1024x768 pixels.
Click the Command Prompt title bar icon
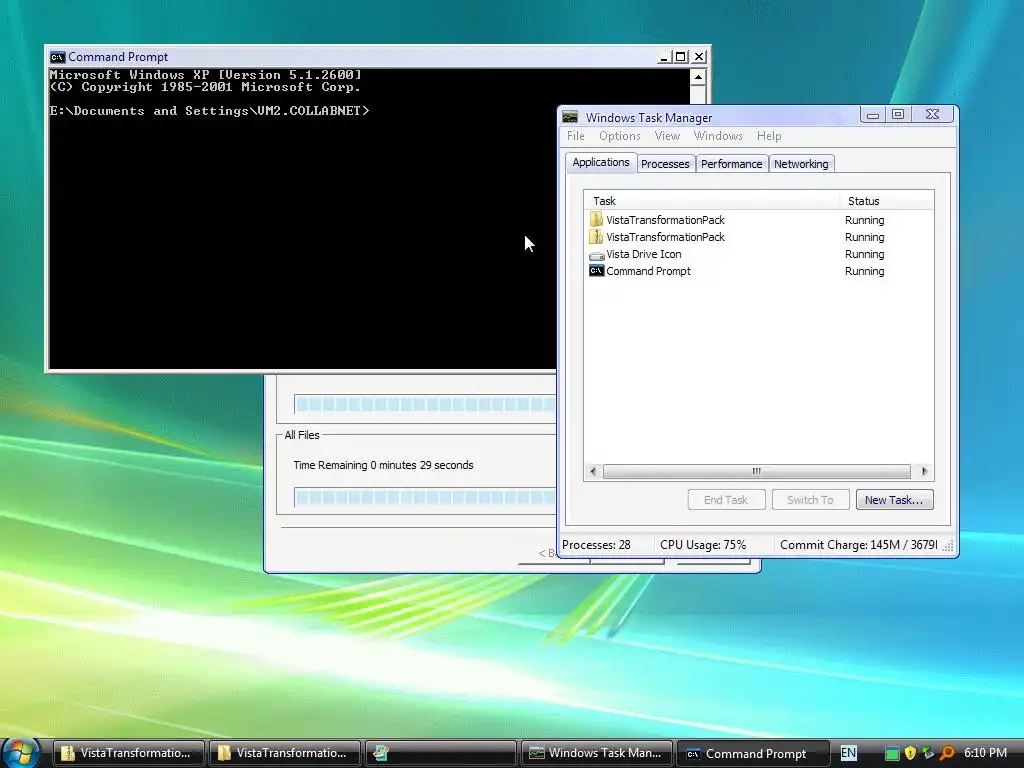coord(57,57)
